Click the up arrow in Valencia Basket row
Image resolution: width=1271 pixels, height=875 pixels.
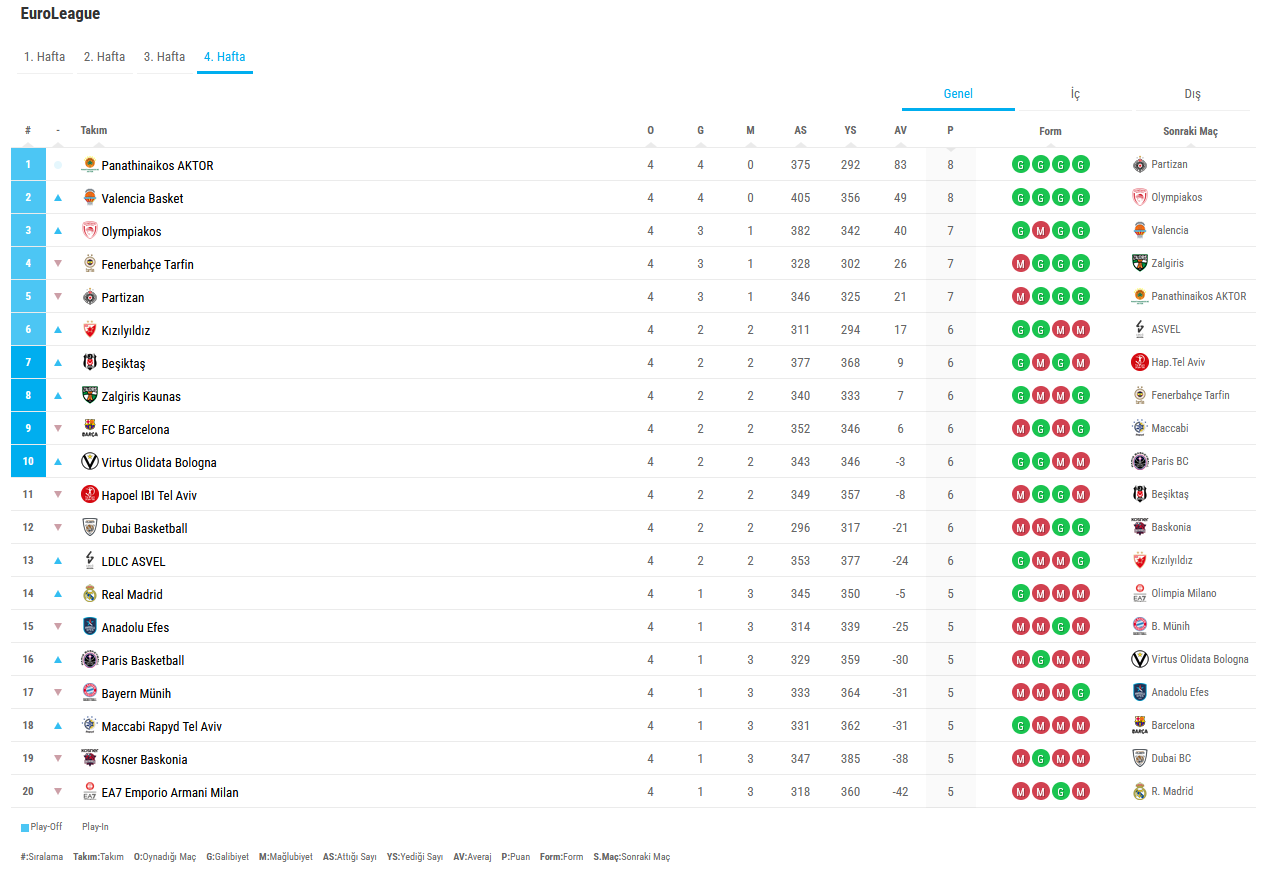point(58,198)
